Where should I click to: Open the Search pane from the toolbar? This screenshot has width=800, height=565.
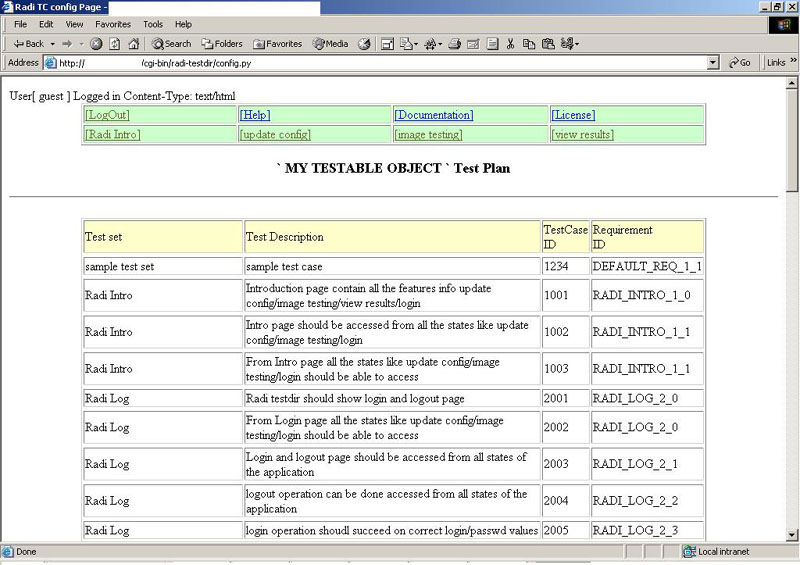tap(171, 44)
